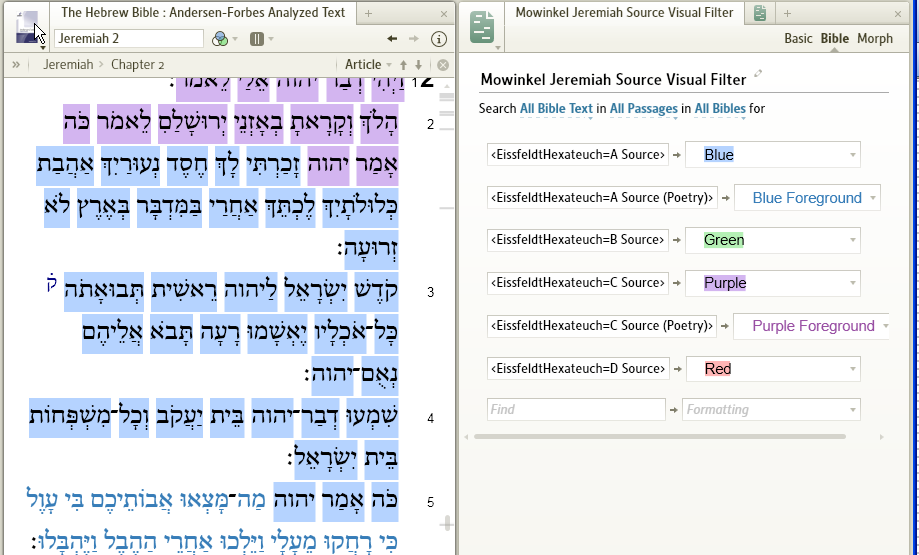Click verse number 3 in Jeremiah
Viewport: 919px width, 555px height.
[430, 292]
